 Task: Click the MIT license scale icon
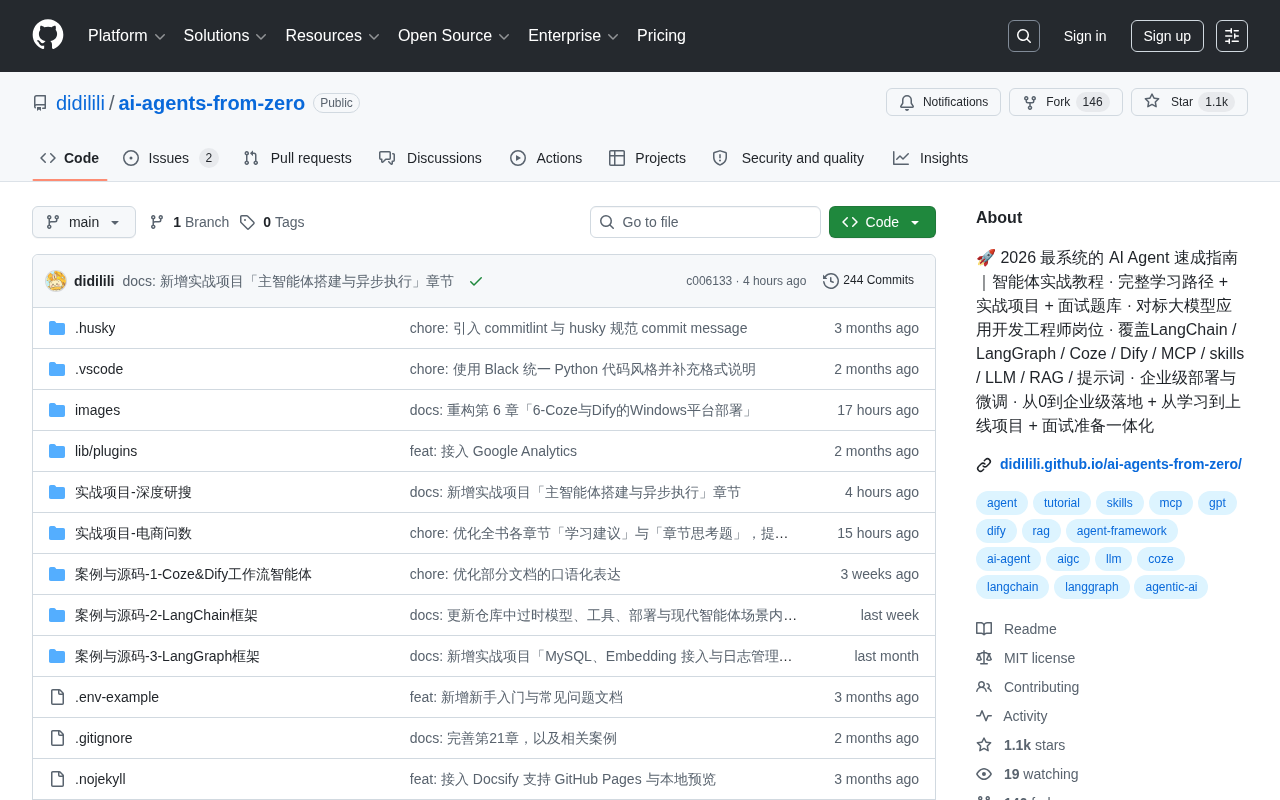coord(984,658)
